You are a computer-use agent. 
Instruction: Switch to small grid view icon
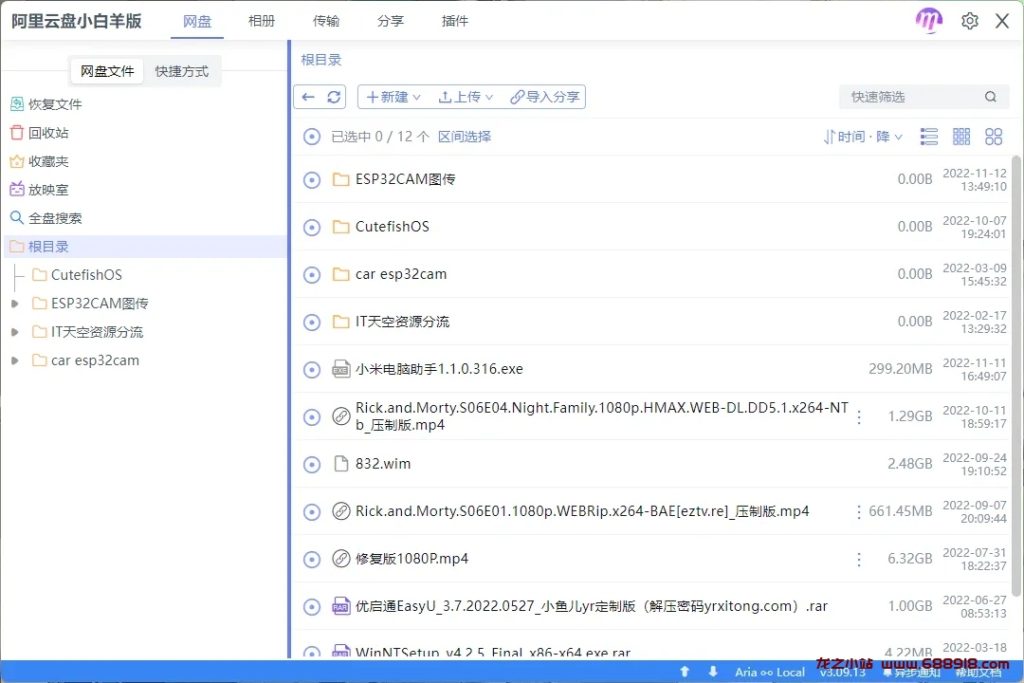(961, 136)
